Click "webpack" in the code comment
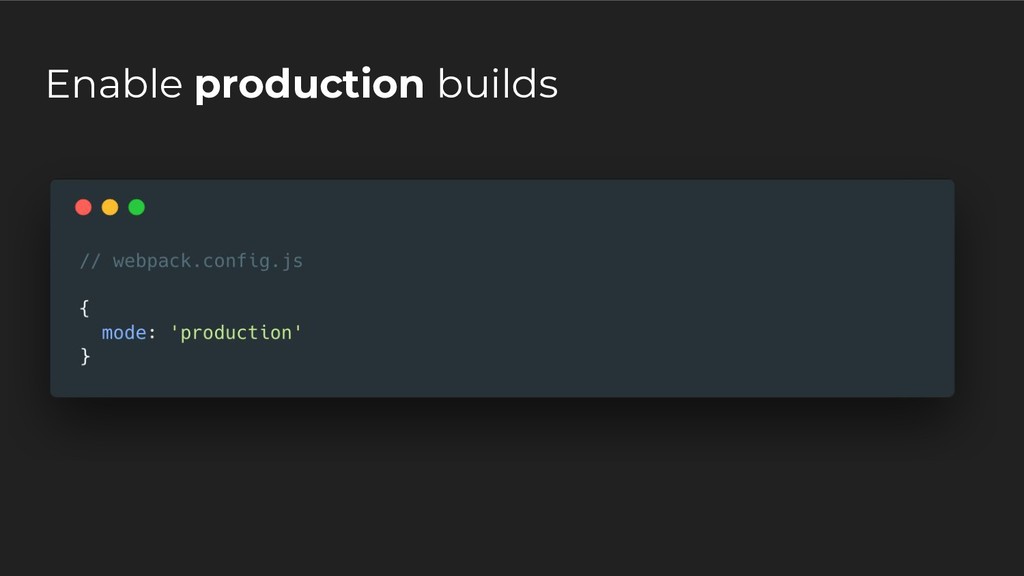The image size is (1024, 576). coord(150,261)
